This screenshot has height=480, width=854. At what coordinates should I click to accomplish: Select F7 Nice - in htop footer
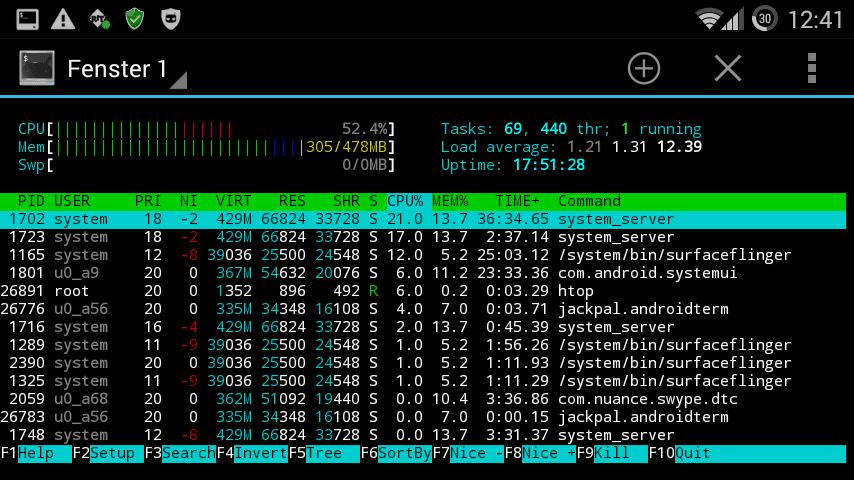pos(468,453)
